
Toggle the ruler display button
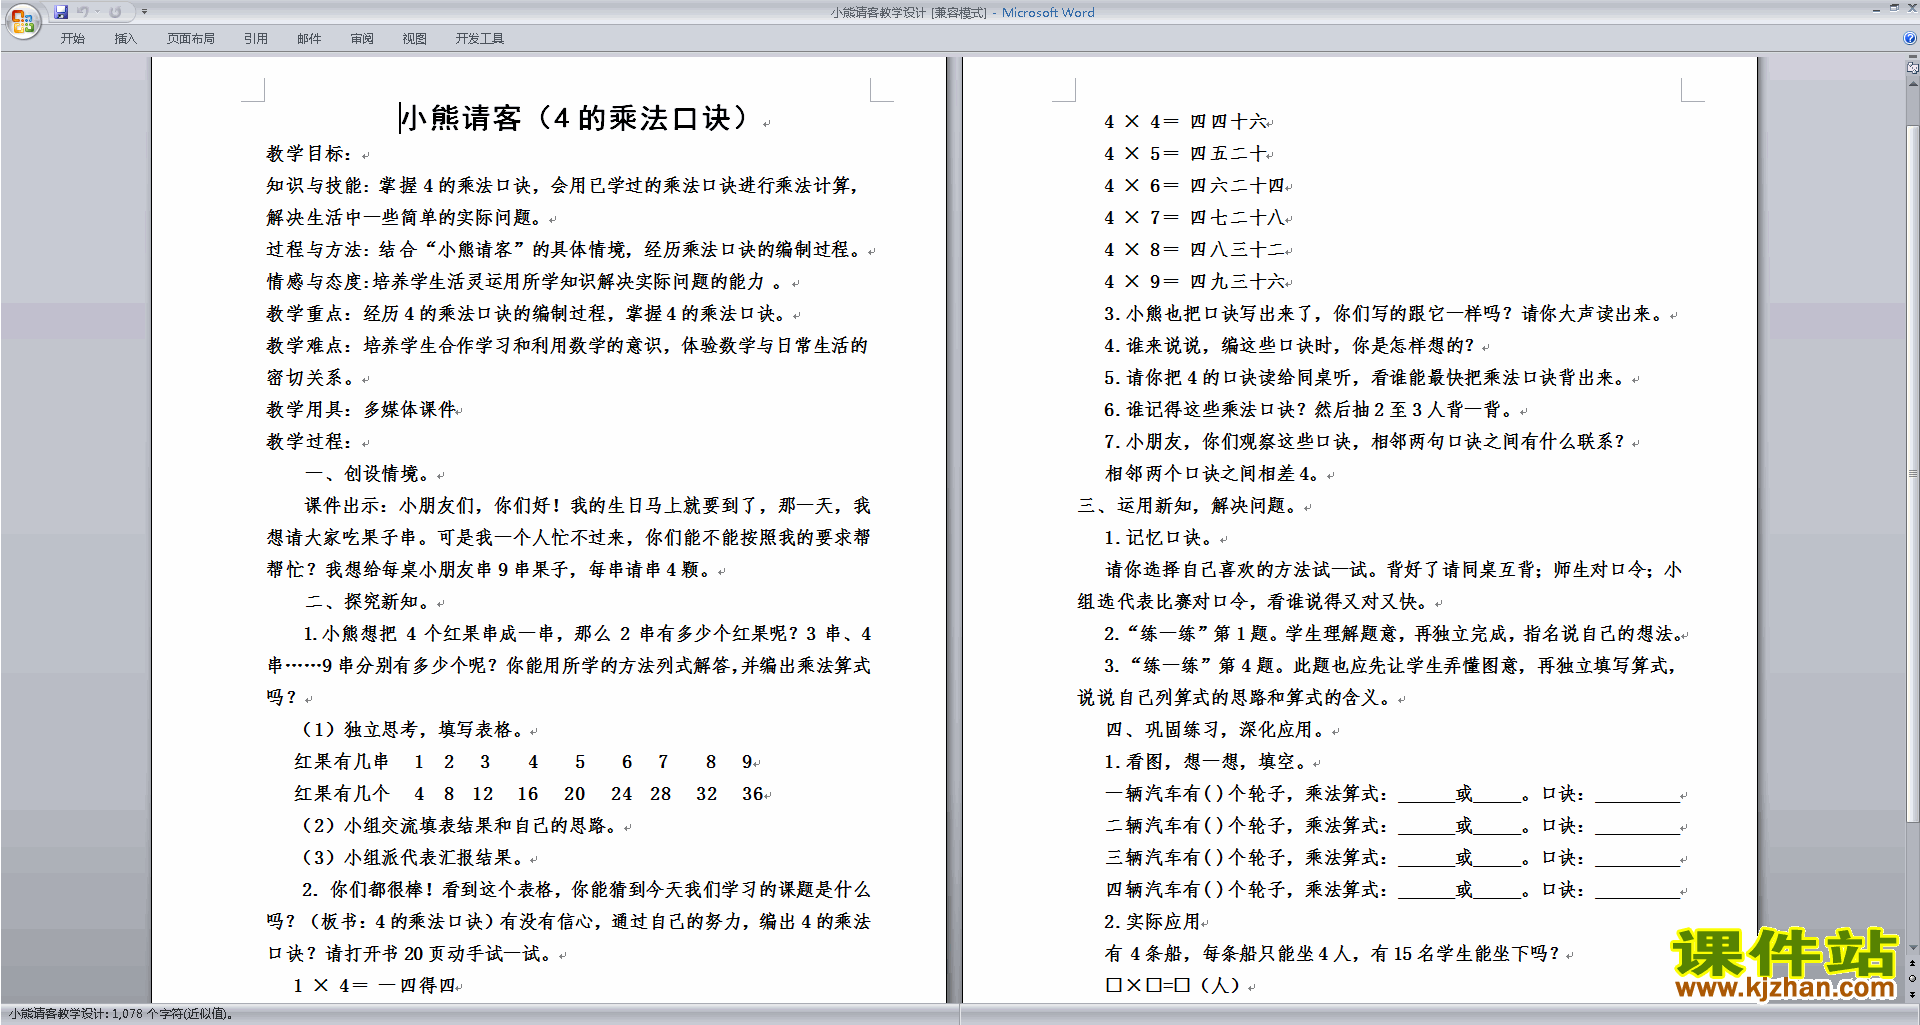[x=1913, y=67]
